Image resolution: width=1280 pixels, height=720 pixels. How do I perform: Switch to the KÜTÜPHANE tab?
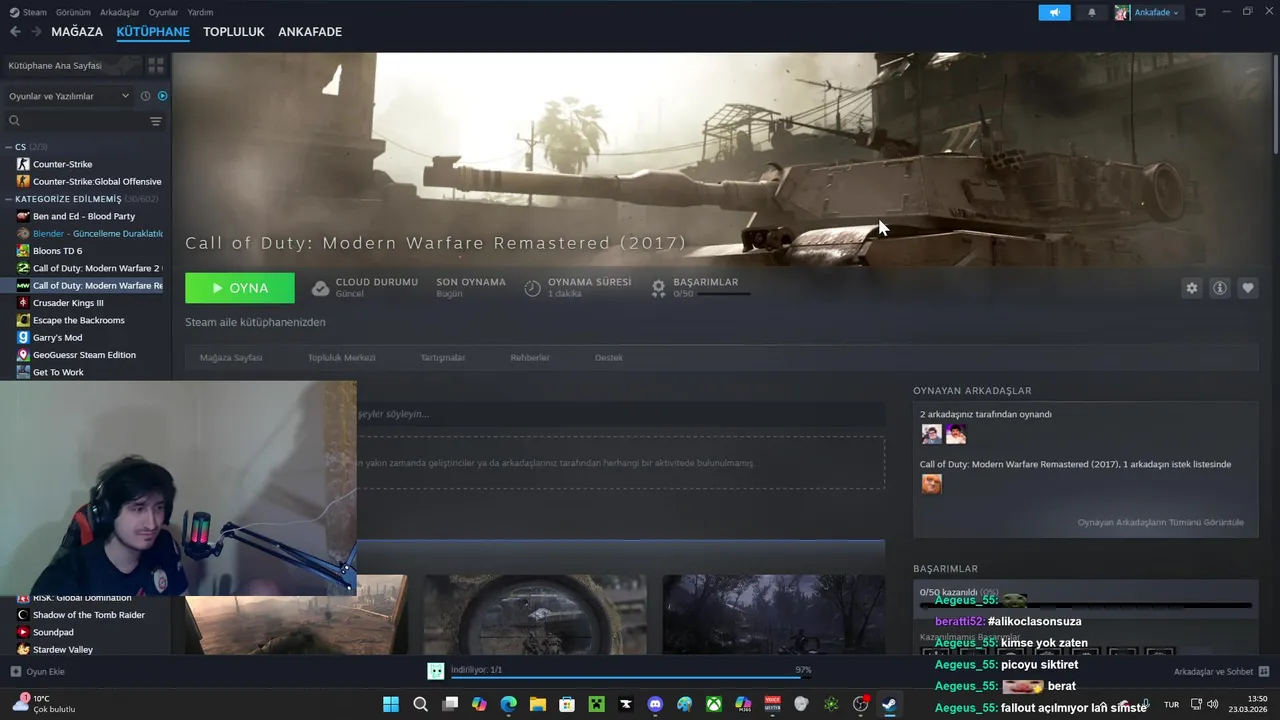coord(153,32)
